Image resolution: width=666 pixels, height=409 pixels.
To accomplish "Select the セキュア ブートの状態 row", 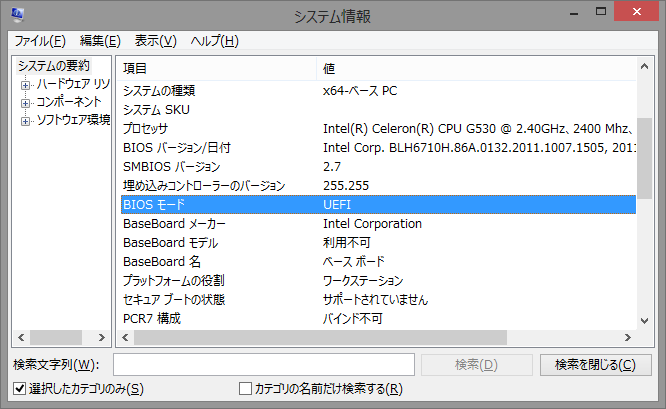I will [x=378, y=299].
